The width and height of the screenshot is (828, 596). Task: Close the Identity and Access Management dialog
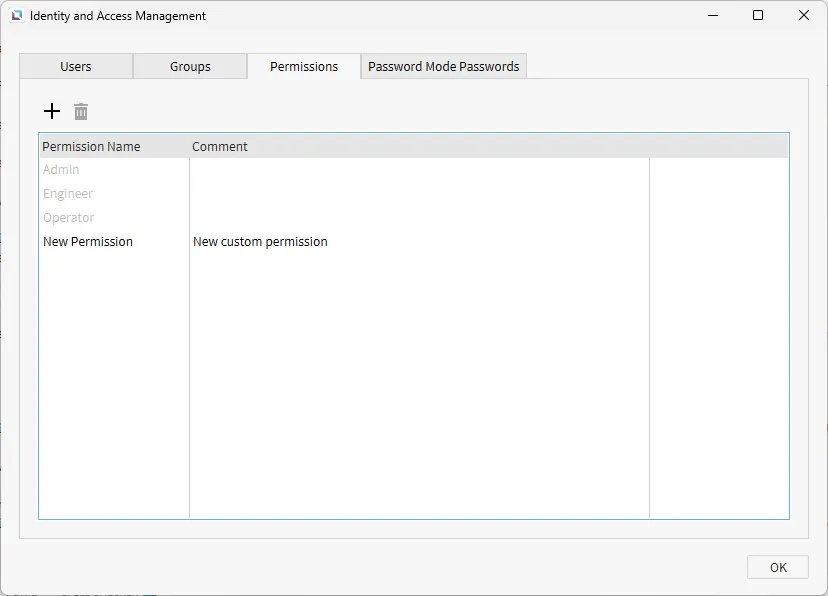(804, 16)
